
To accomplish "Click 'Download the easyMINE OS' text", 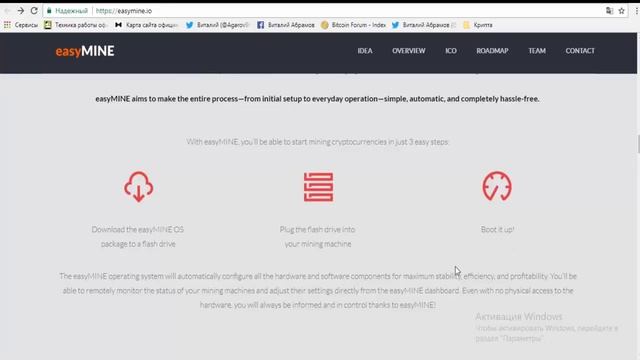I will pyautogui.click(x=138, y=229).
